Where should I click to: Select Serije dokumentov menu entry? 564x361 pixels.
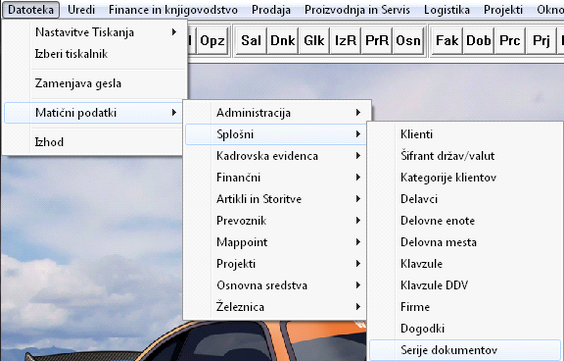point(465,350)
